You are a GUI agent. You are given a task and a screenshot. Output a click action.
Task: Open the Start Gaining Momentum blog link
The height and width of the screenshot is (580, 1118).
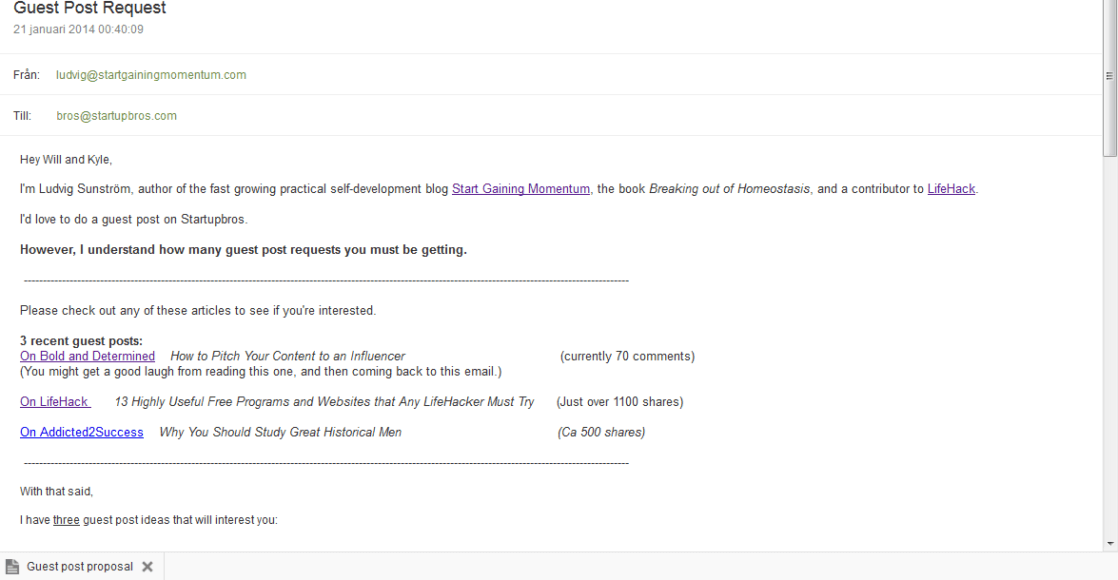[x=520, y=189]
